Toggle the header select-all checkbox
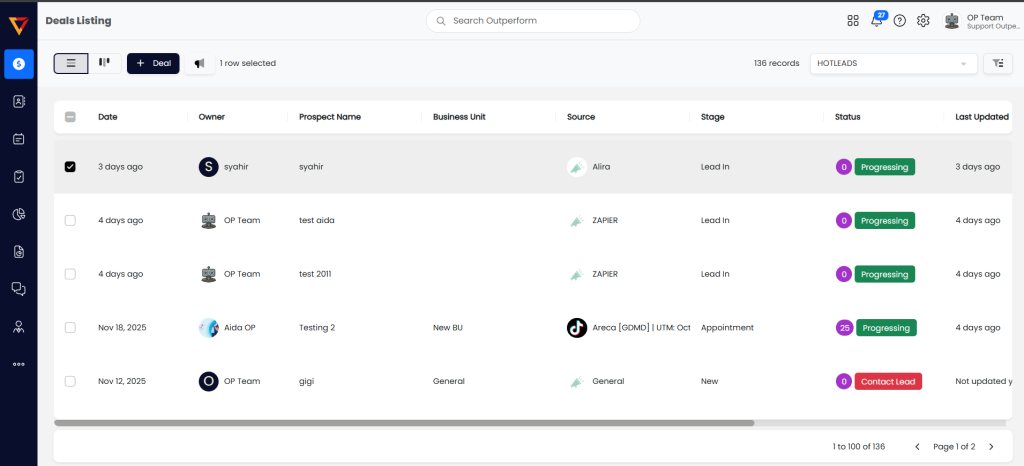 point(70,117)
